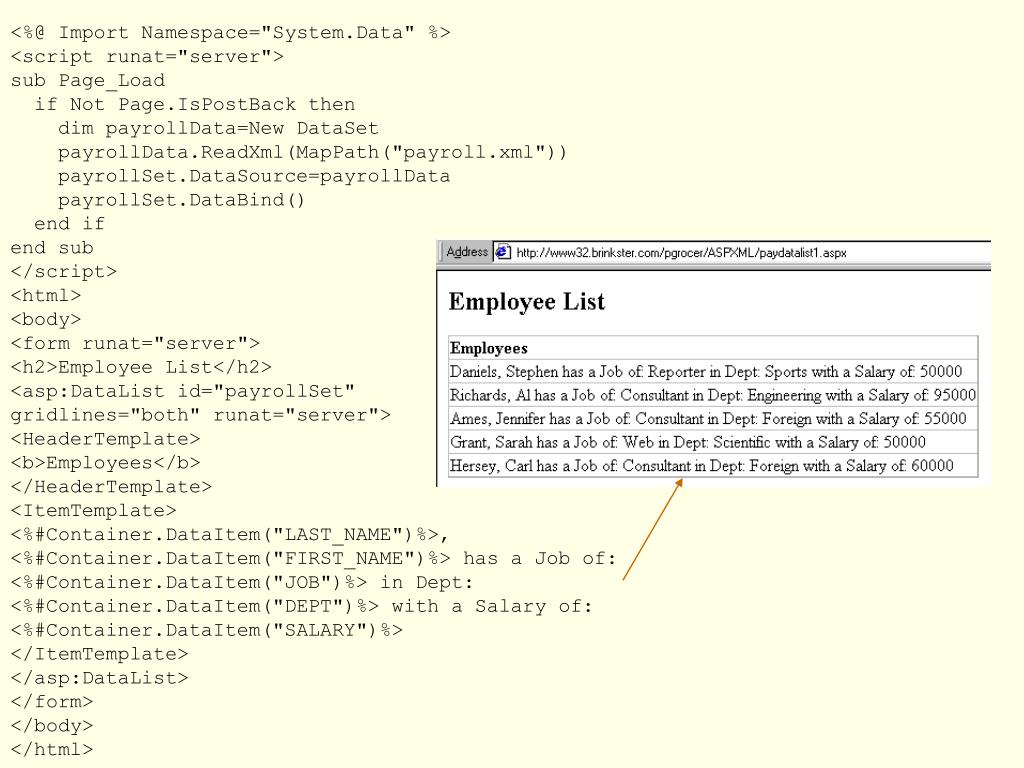Viewport: 1024px width, 768px height.
Task: Click the <h2>Employee List</h2> code line
Action: [141, 368]
